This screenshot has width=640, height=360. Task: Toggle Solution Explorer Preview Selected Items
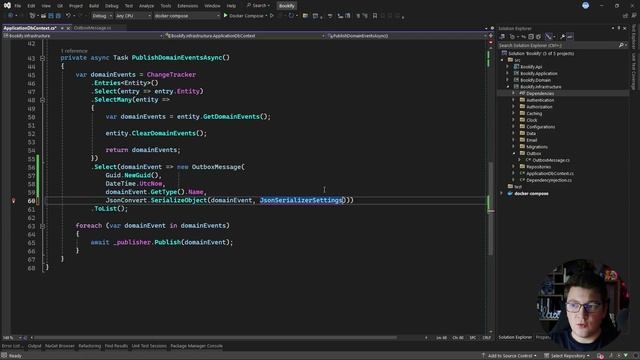point(570,37)
